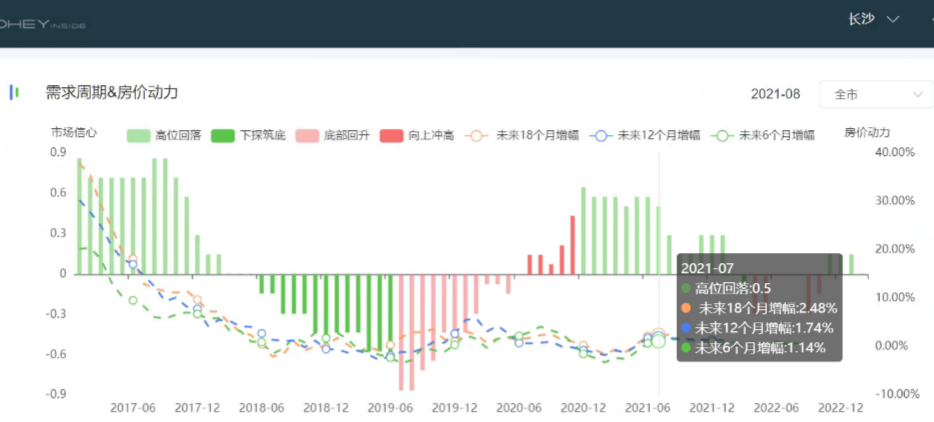Toggle the 未来18个月增幅 legend line
The image size is (934, 422).
point(522,135)
